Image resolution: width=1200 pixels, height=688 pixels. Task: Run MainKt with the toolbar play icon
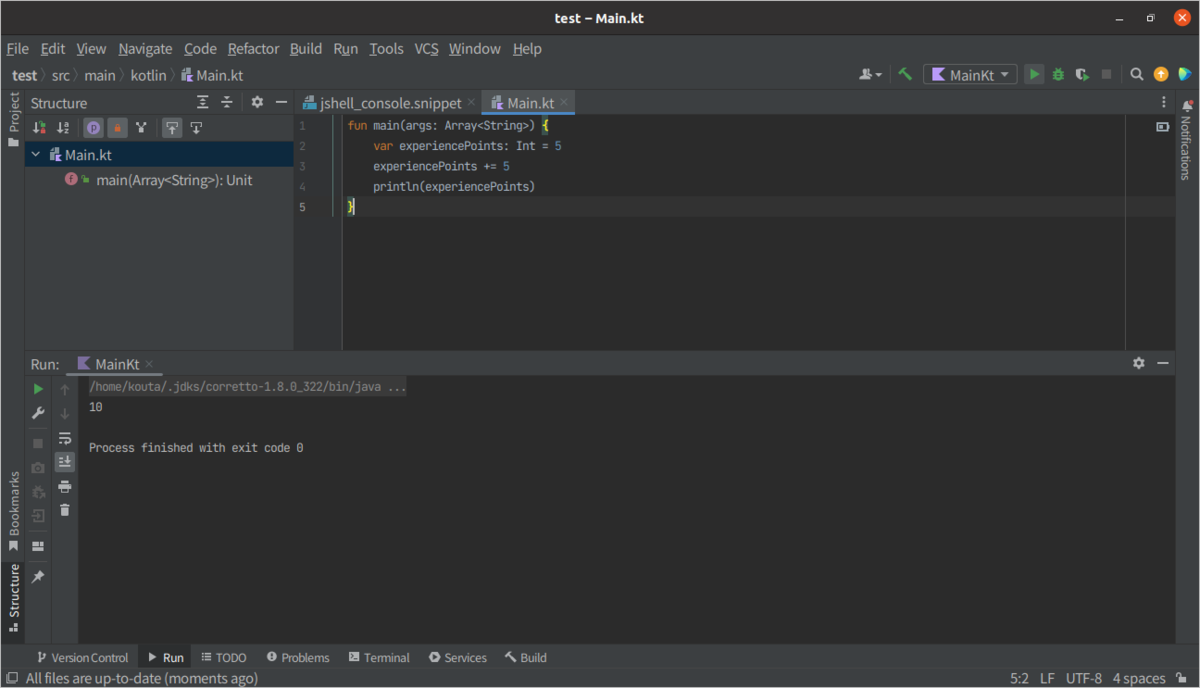(1035, 74)
